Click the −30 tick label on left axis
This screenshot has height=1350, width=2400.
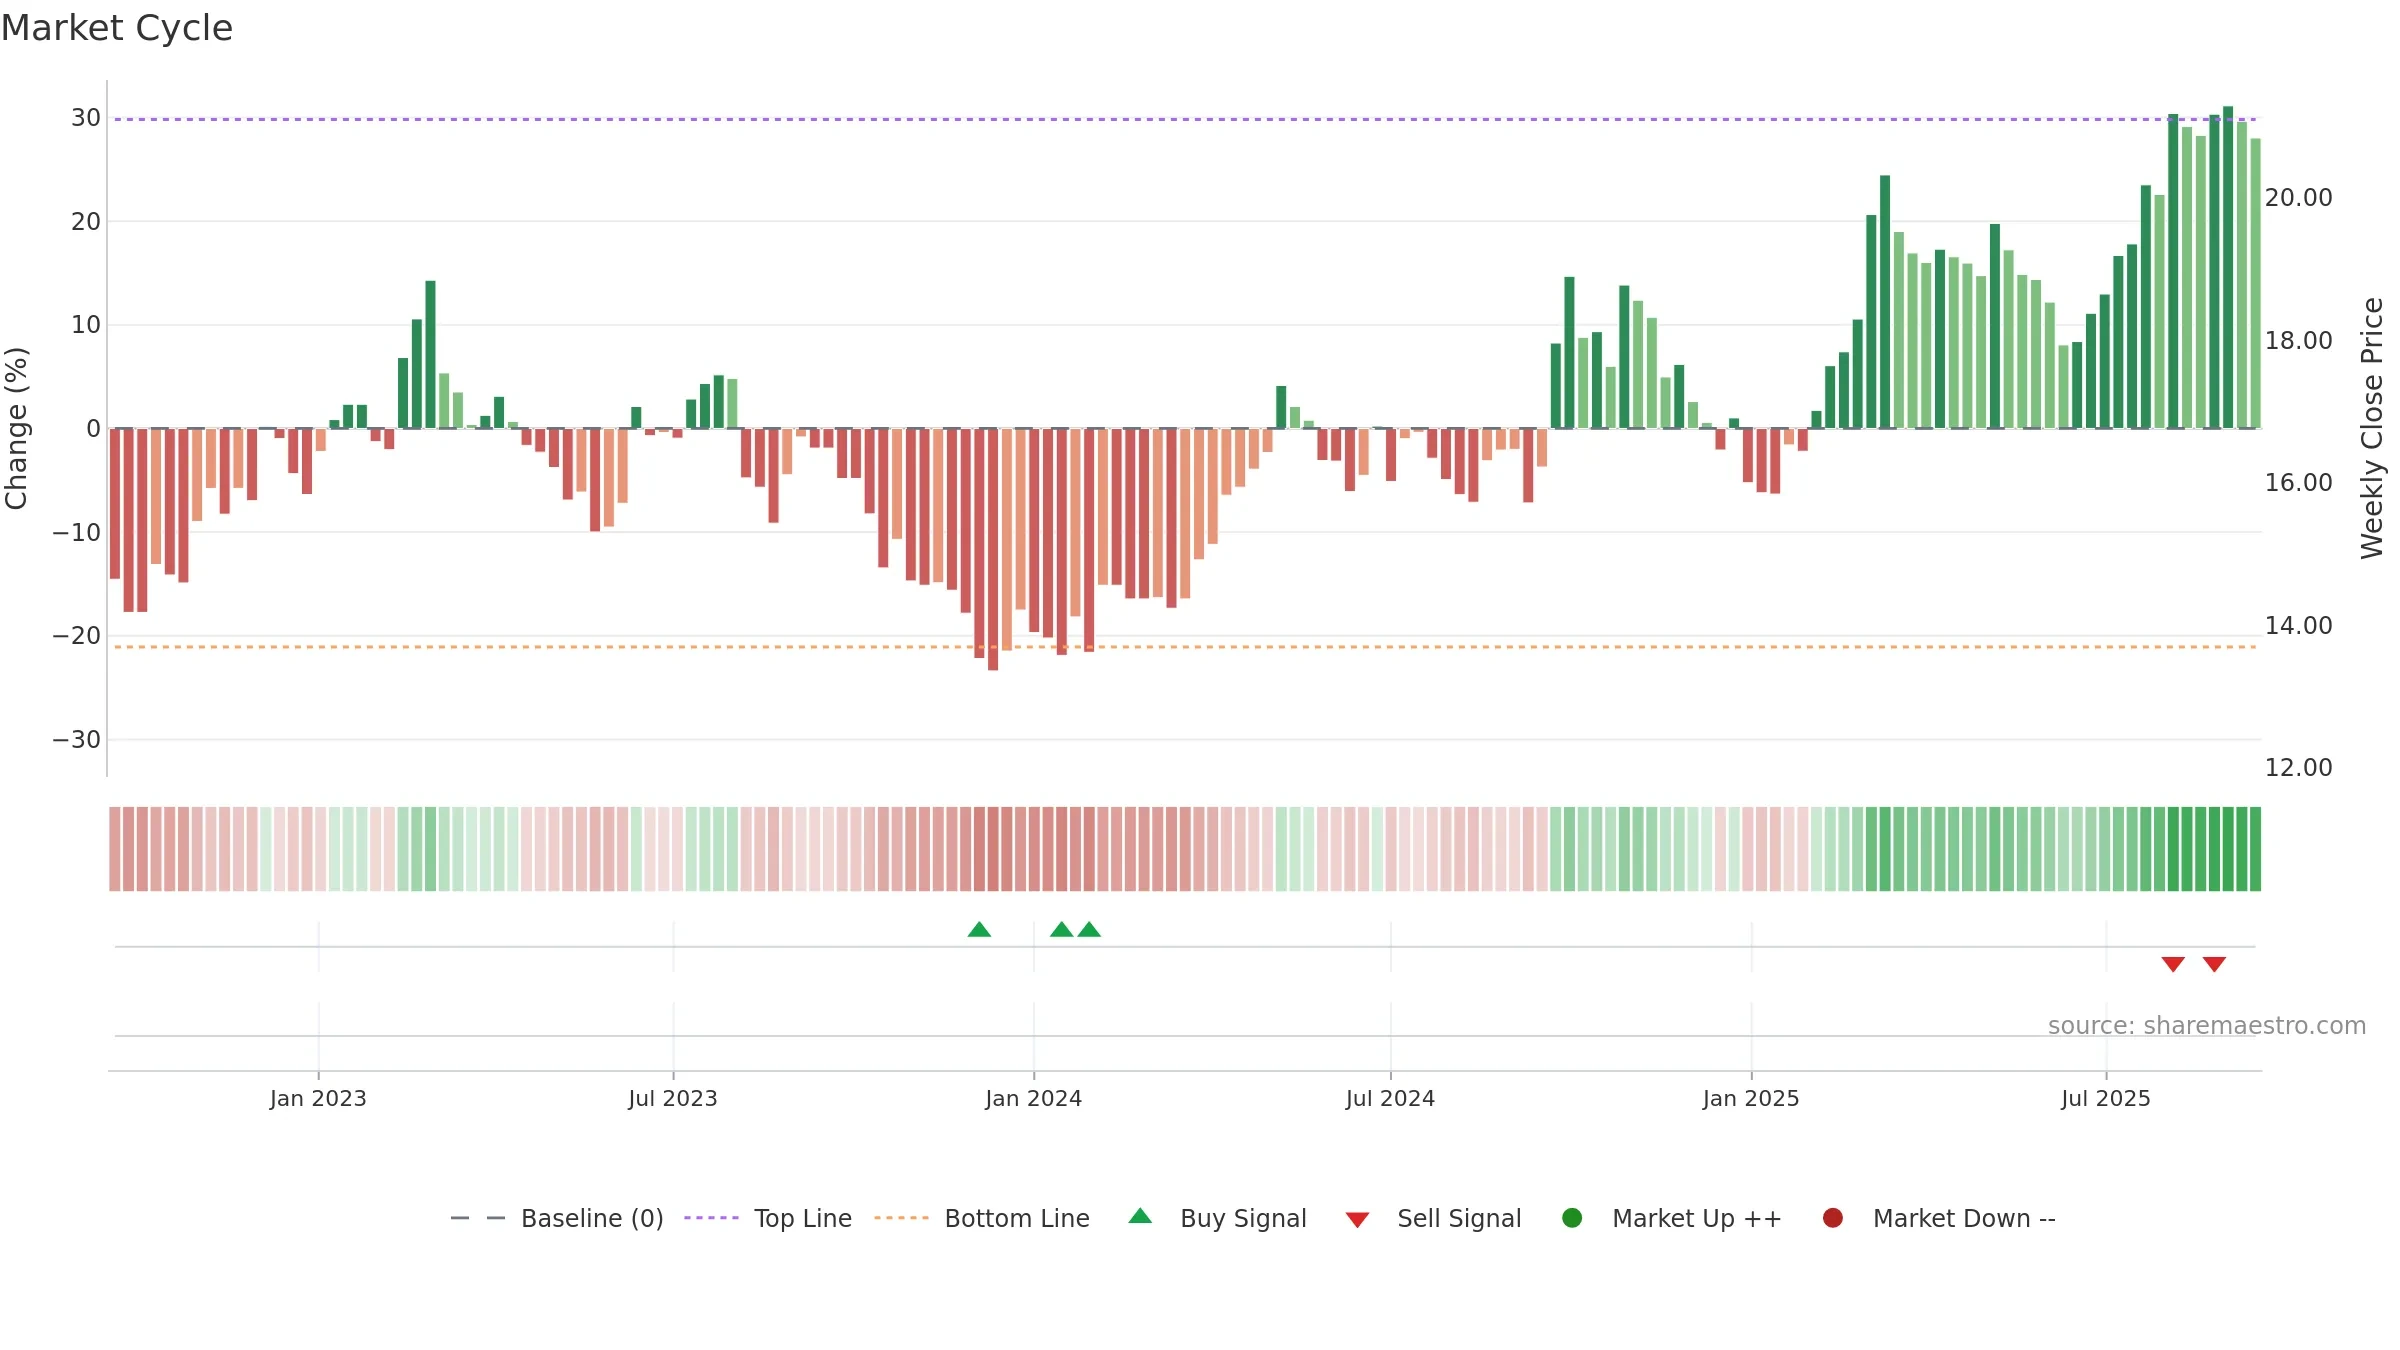click(77, 740)
